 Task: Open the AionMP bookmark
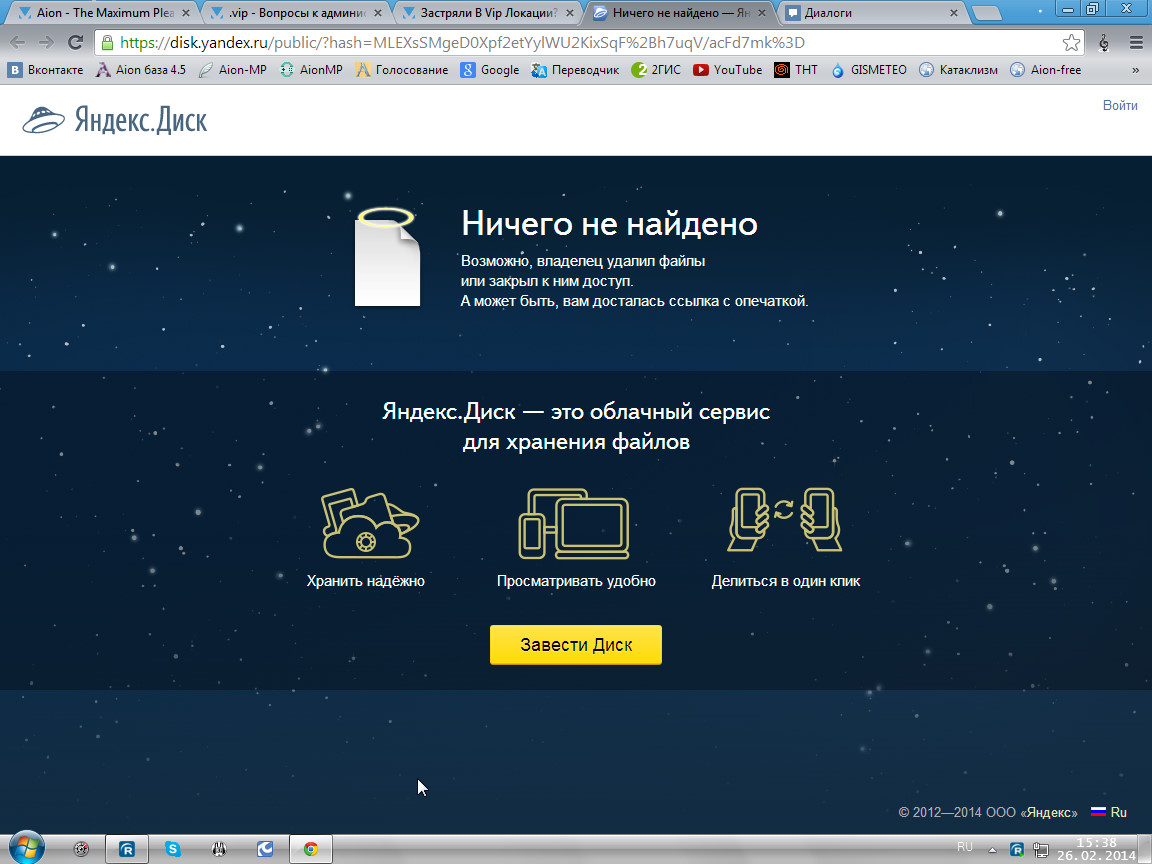coord(312,70)
